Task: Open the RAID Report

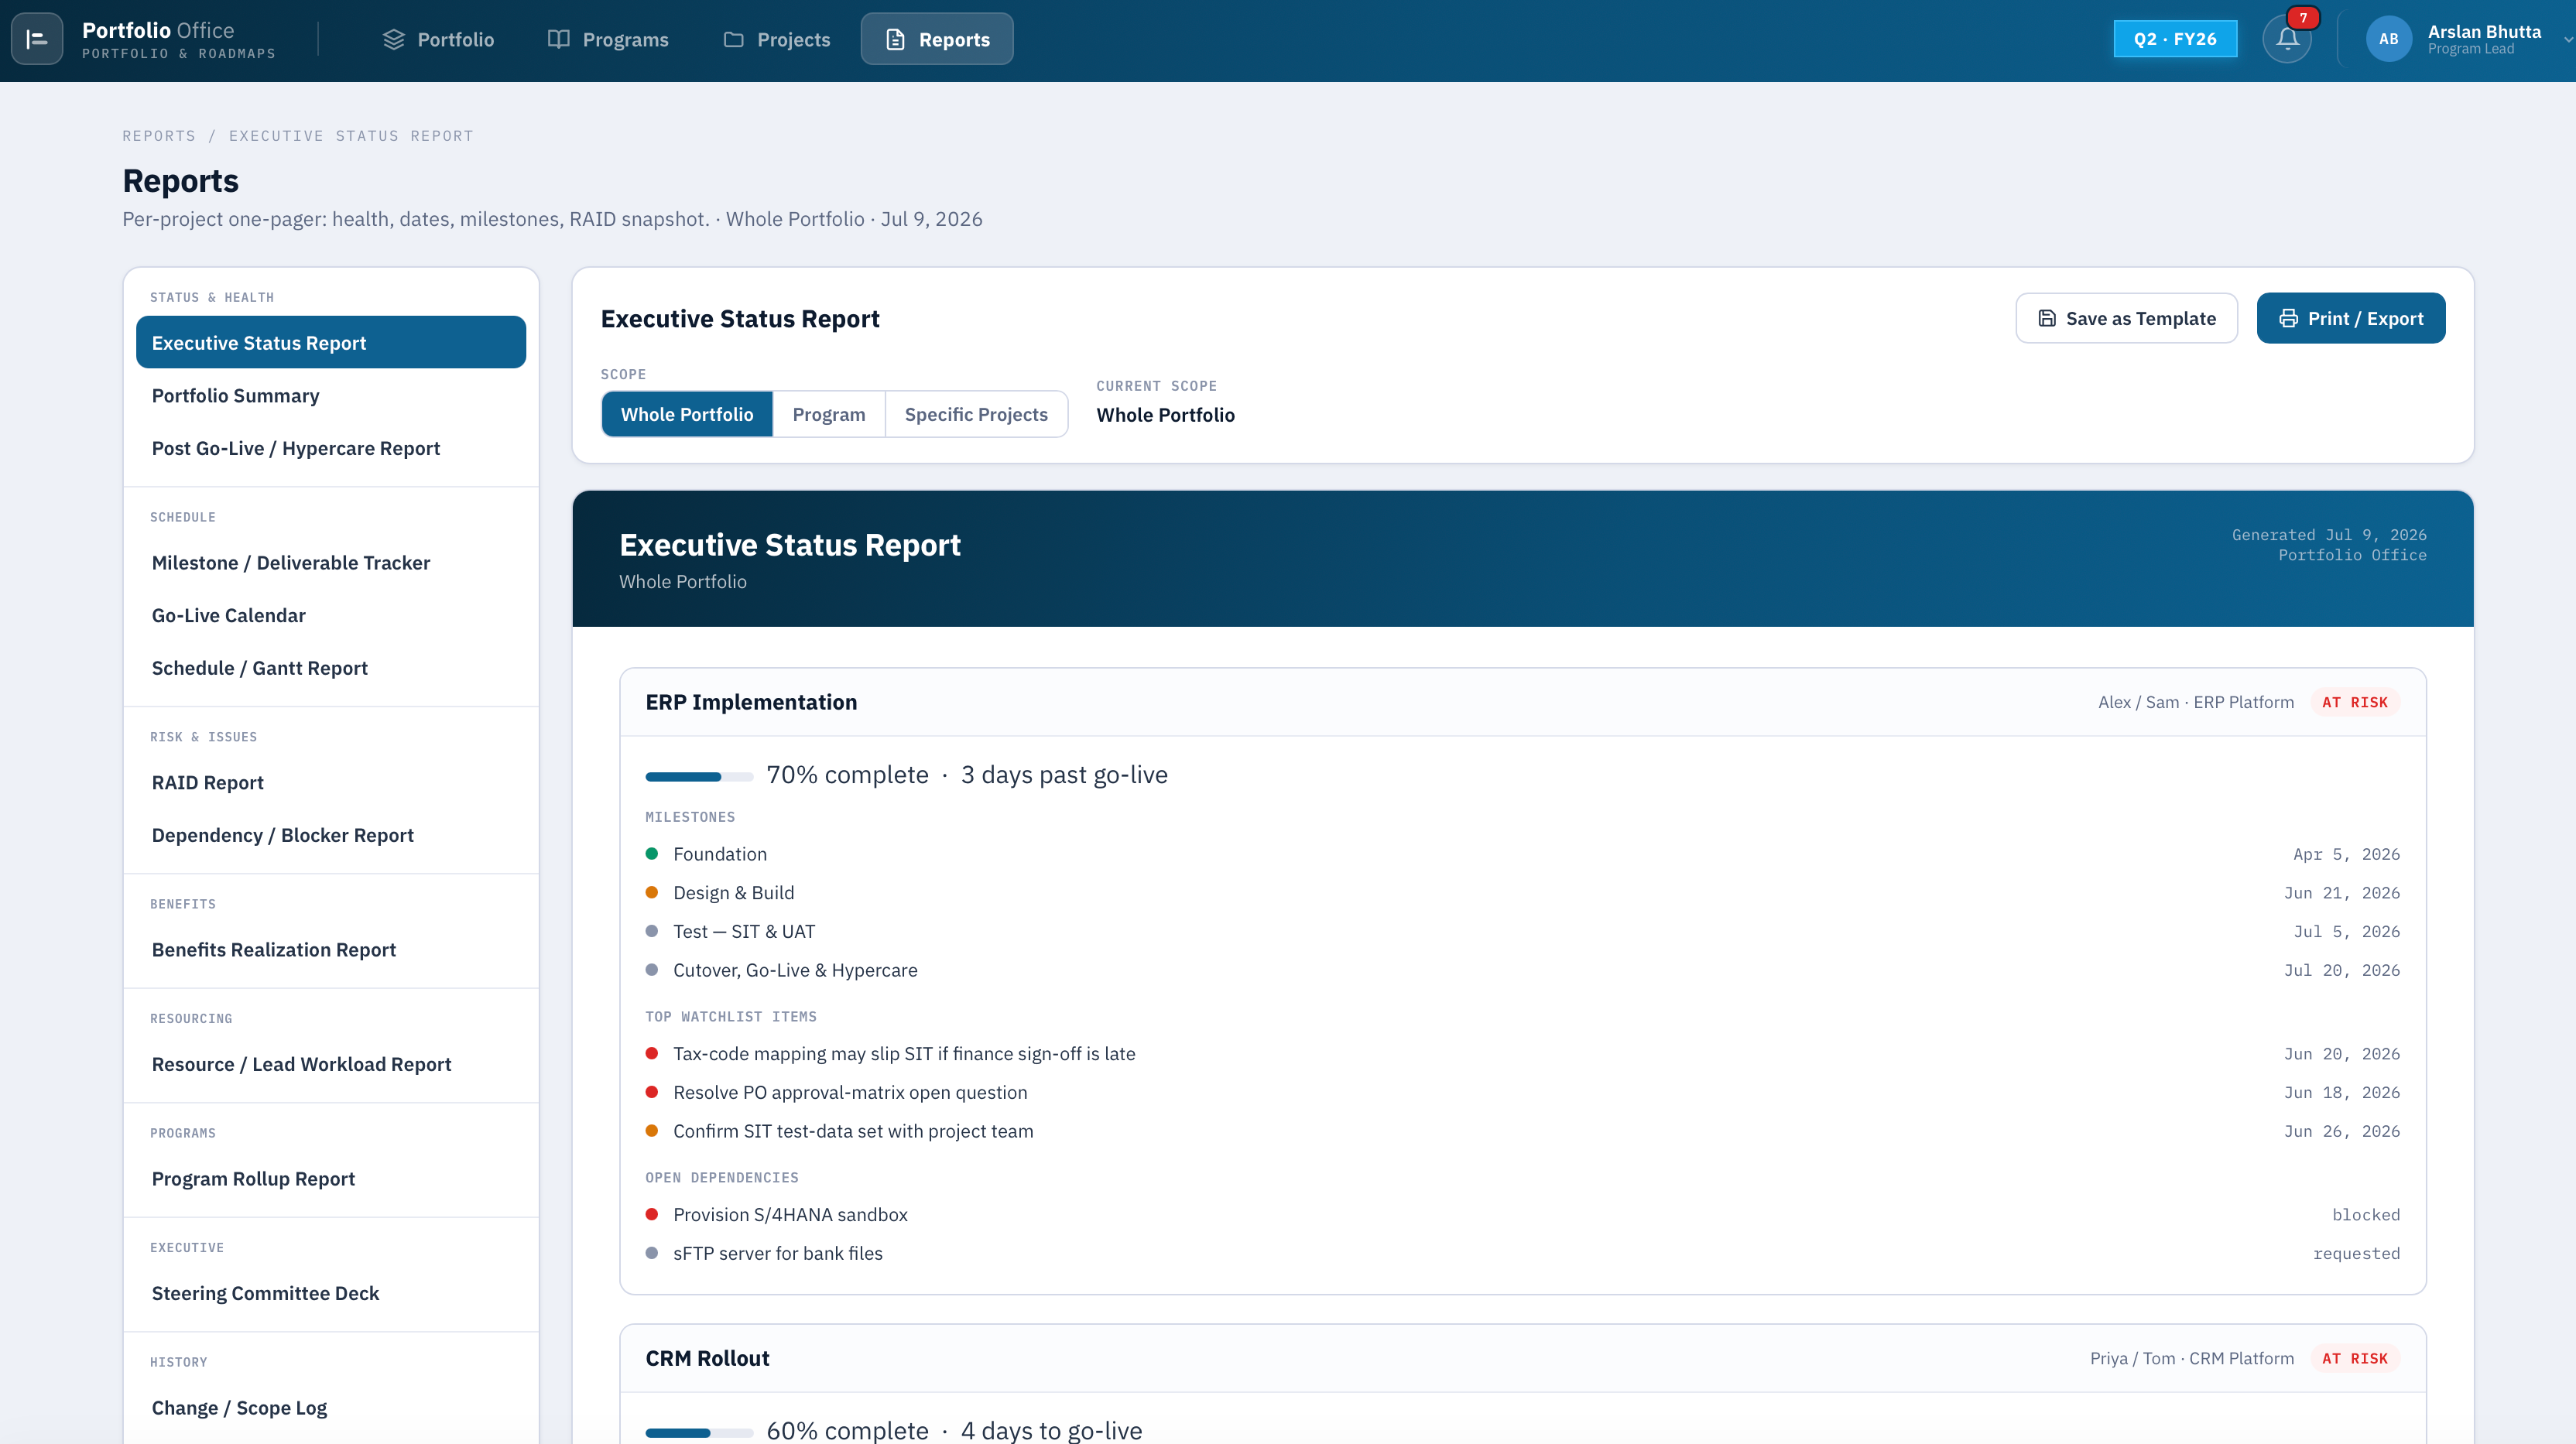Action: [331, 782]
